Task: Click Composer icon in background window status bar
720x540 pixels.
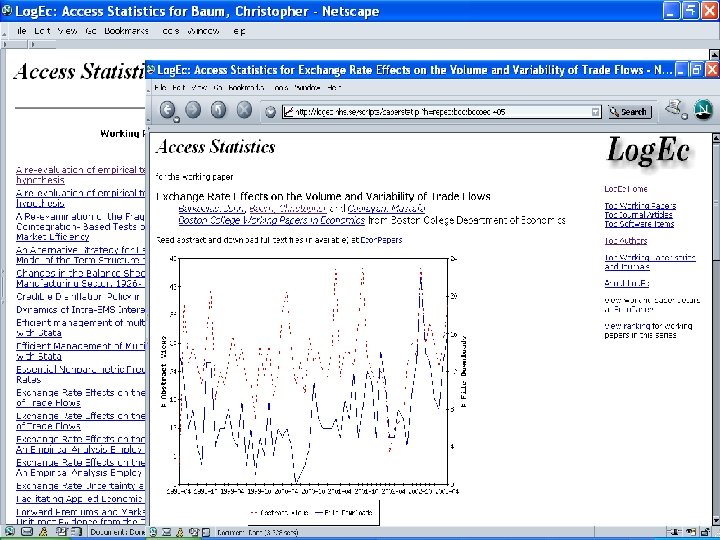Action: pyautogui.click(x=61, y=532)
